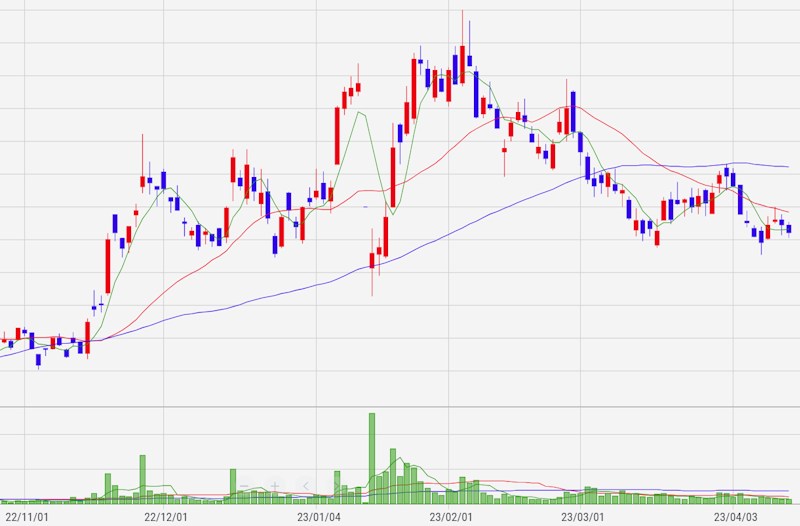Select the 23/04/03 date axis label

(735, 517)
